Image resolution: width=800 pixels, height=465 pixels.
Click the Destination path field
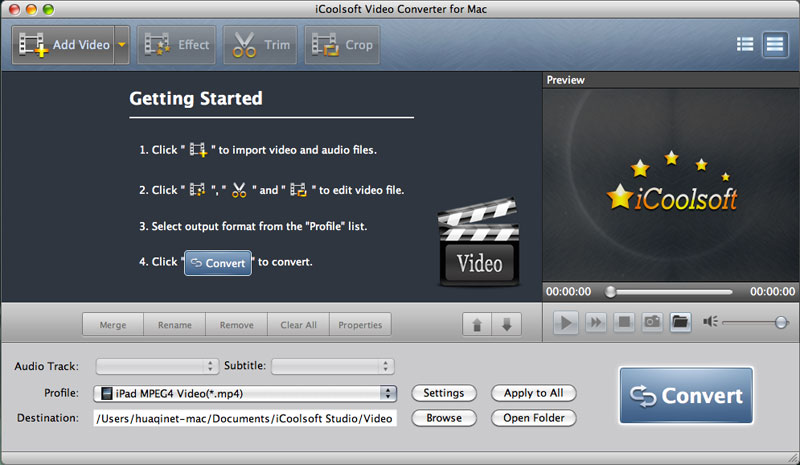[x=245, y=418]
